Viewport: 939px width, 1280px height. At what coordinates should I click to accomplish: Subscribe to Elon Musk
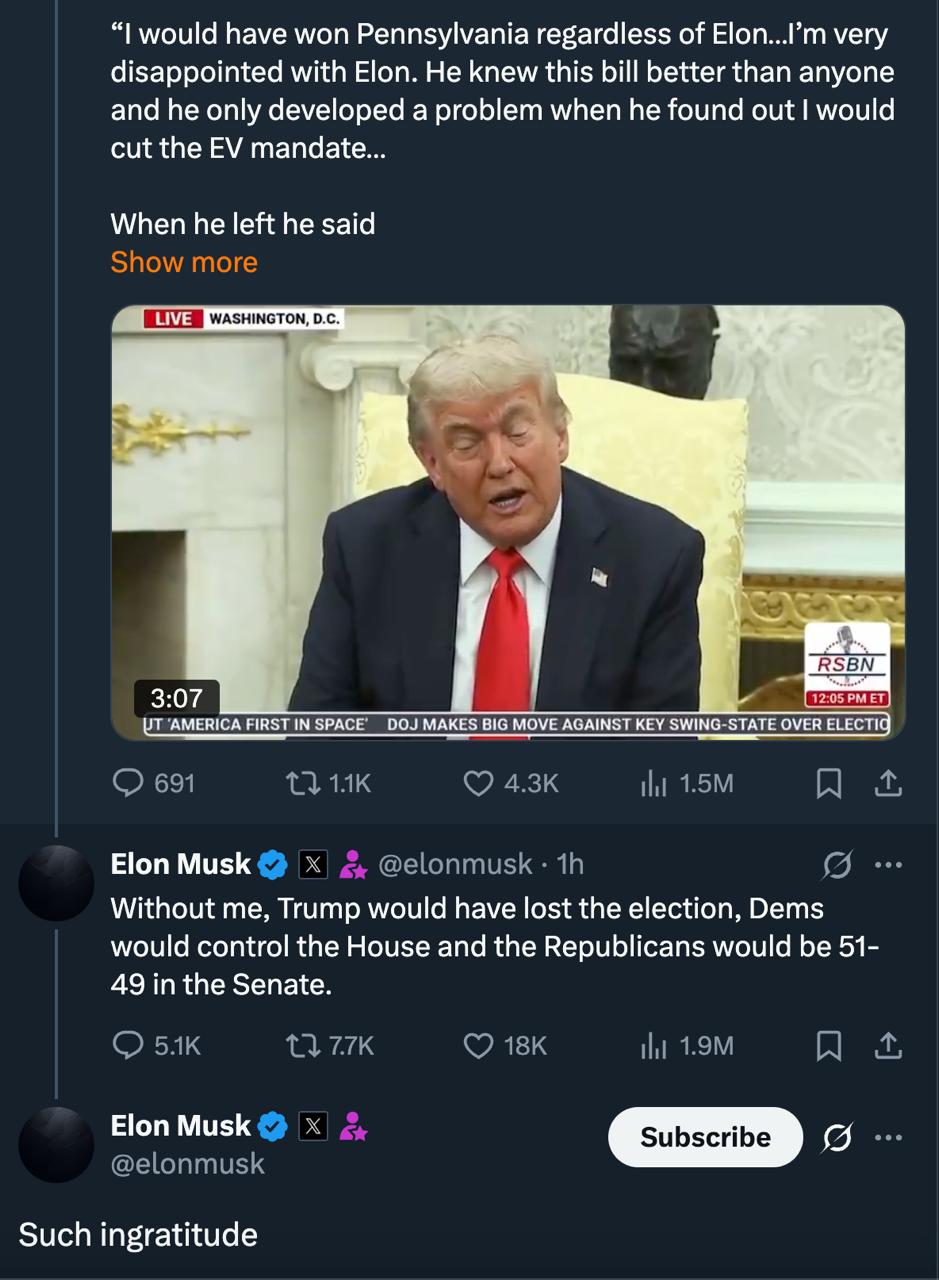click(705, 1137)
